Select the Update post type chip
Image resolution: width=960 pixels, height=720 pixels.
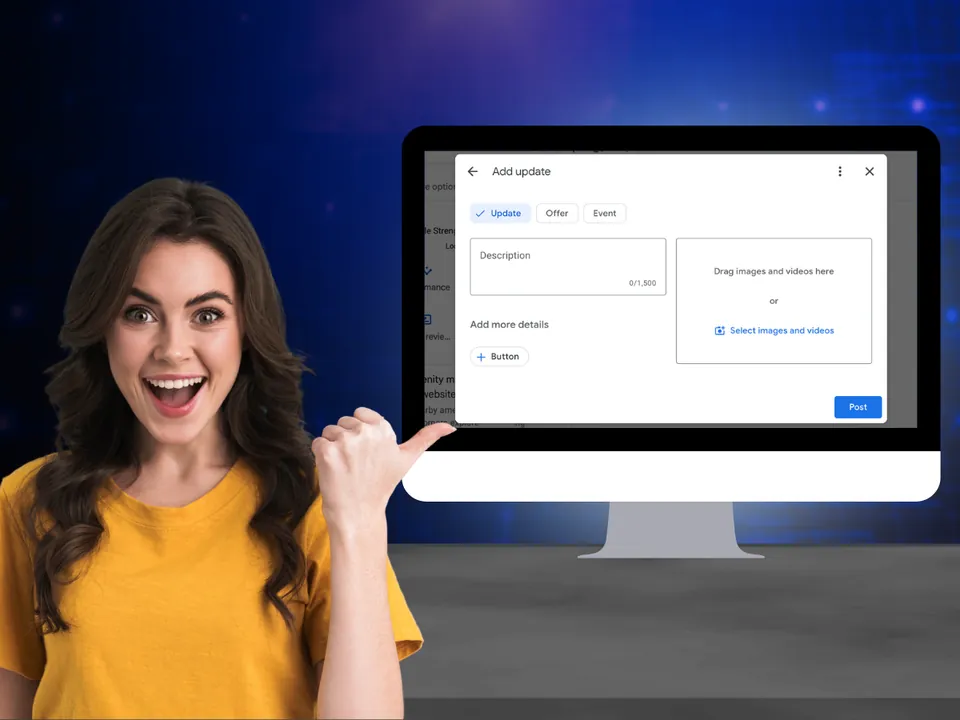click(x=500, y=213)
